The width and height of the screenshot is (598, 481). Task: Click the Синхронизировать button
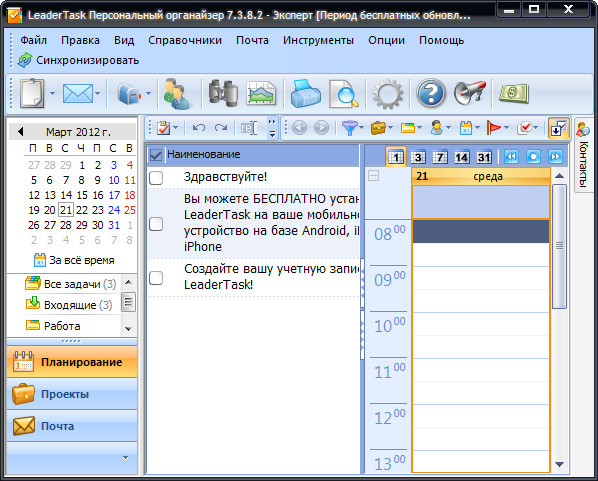coord(79,60)
